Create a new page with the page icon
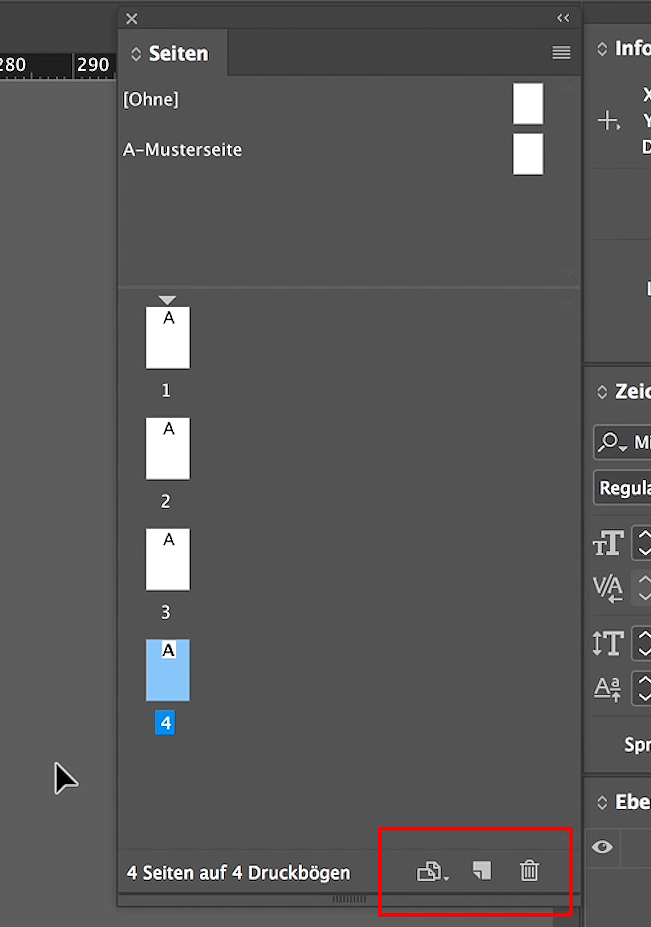651x927 pixels. pos(482,871)
